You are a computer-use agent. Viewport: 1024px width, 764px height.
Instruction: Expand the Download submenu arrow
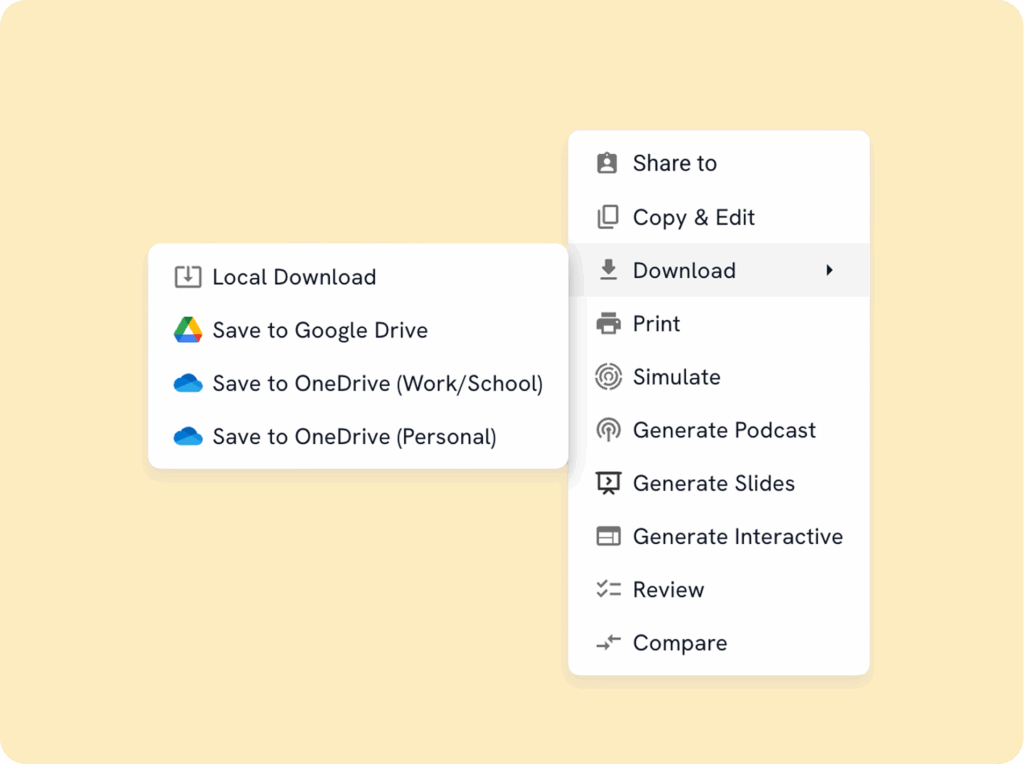829,270
